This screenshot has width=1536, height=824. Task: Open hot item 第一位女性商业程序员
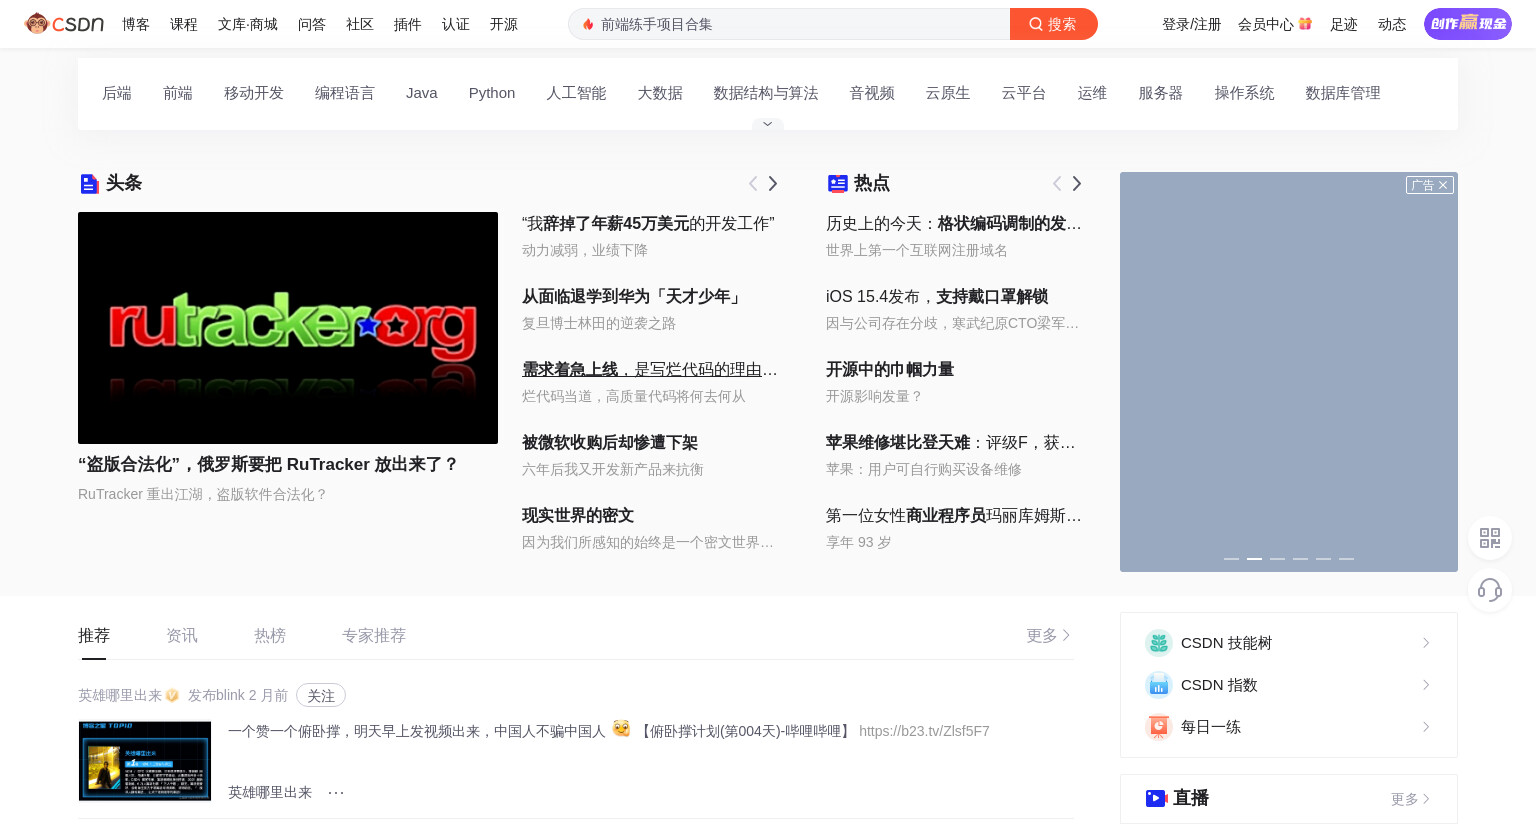click(954, 515)
